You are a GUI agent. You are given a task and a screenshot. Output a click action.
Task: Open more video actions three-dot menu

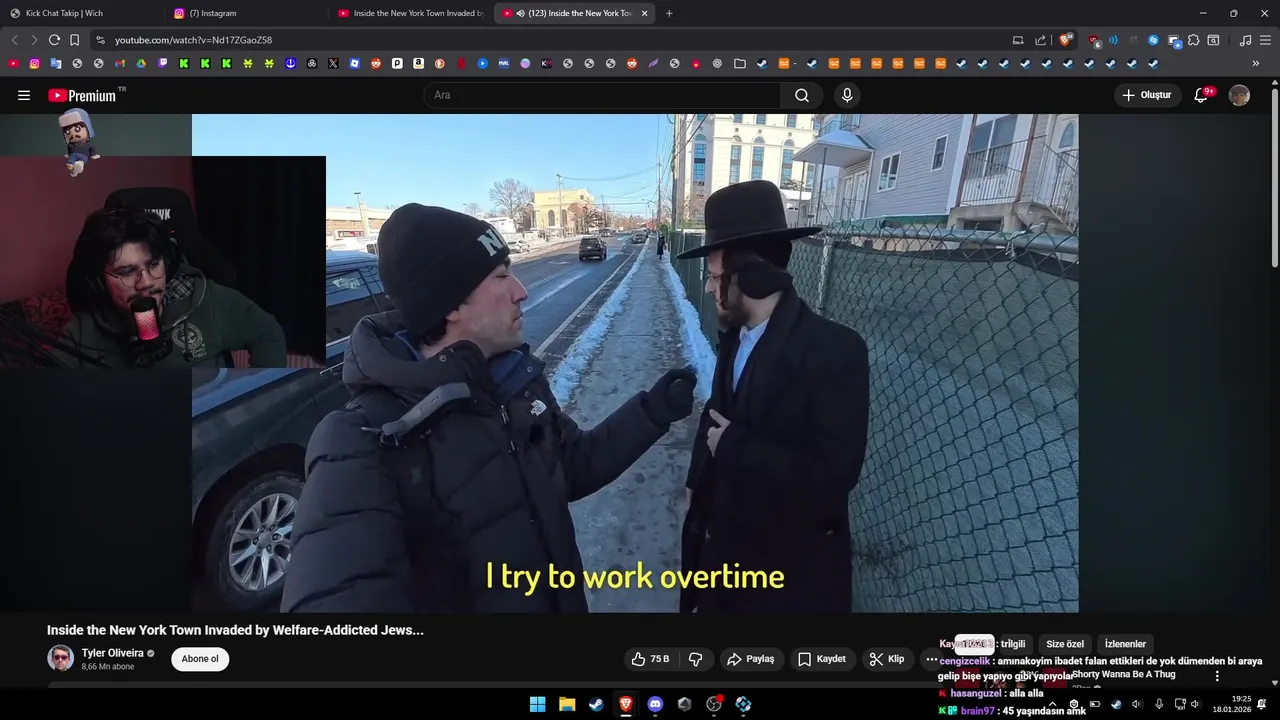(931, 659)
